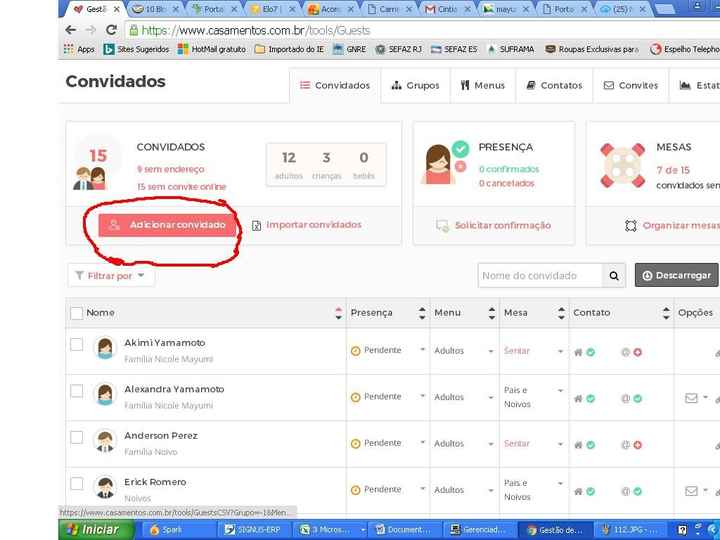Switch to the Menus tab

coord(483,85)
